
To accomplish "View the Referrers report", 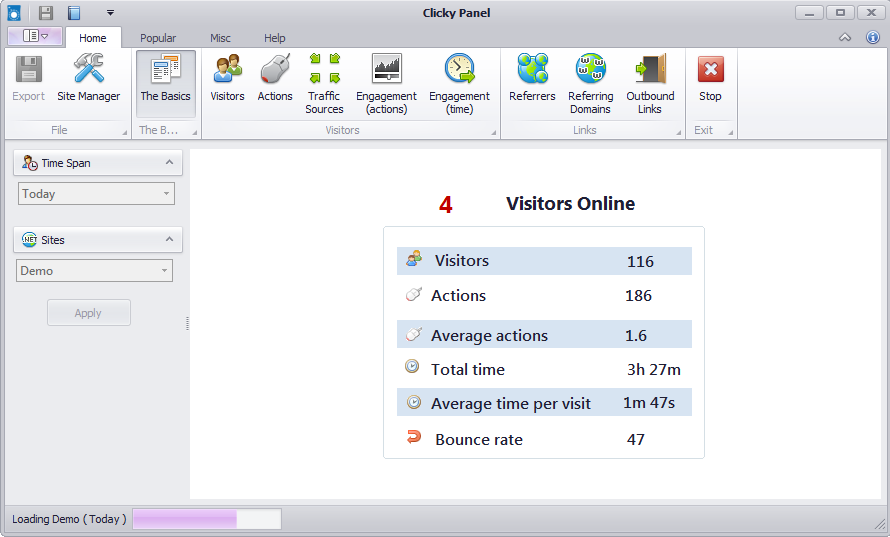I will click(532, 79).
